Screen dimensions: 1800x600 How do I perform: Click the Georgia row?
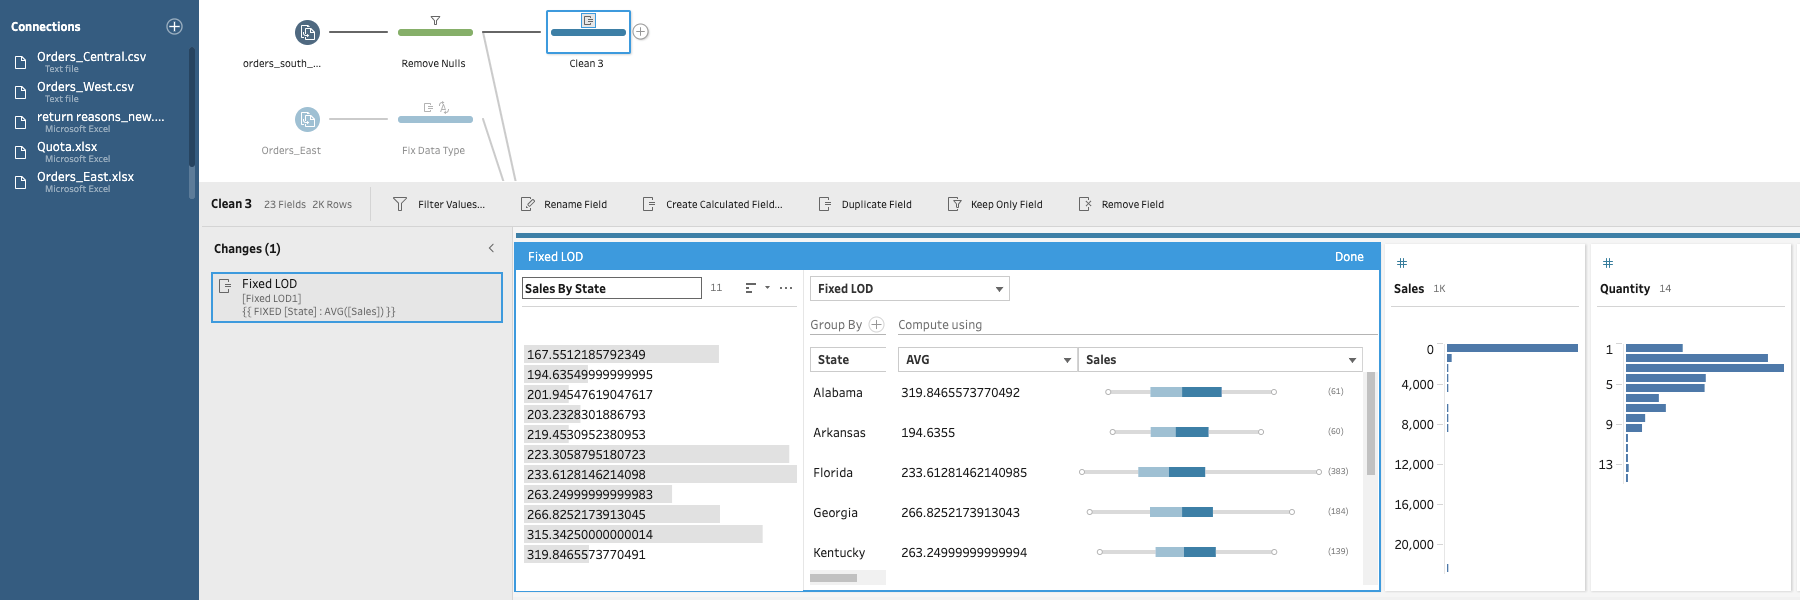click(x=1085, y=512)
